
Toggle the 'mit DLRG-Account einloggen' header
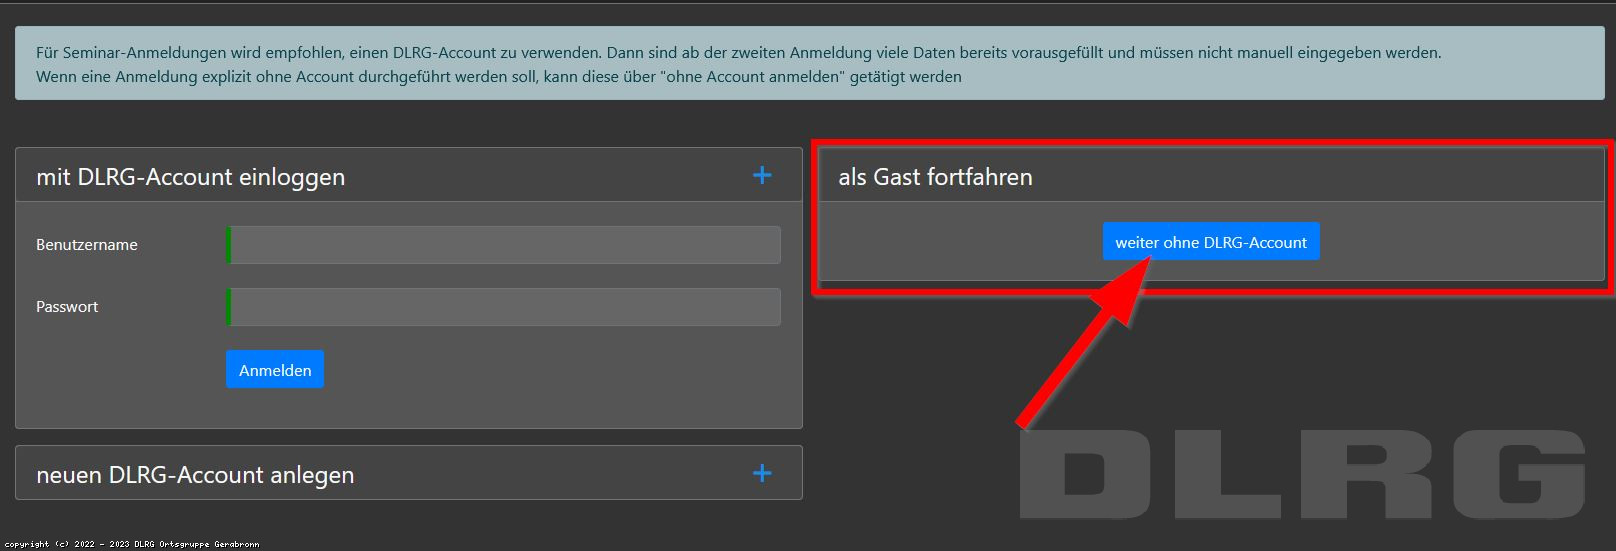pyautogui.click(x=190, y=177)
